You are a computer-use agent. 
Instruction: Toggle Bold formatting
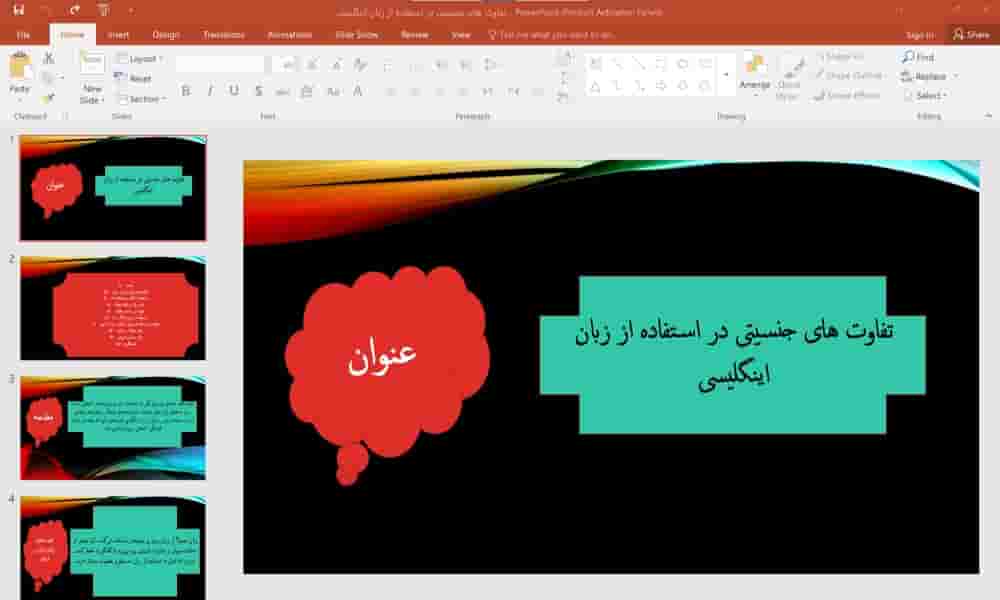click(x=186, y=91)
